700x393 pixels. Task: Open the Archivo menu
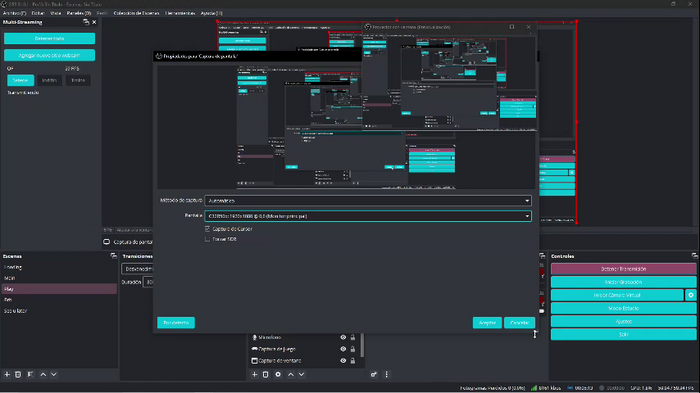point(14,13)
